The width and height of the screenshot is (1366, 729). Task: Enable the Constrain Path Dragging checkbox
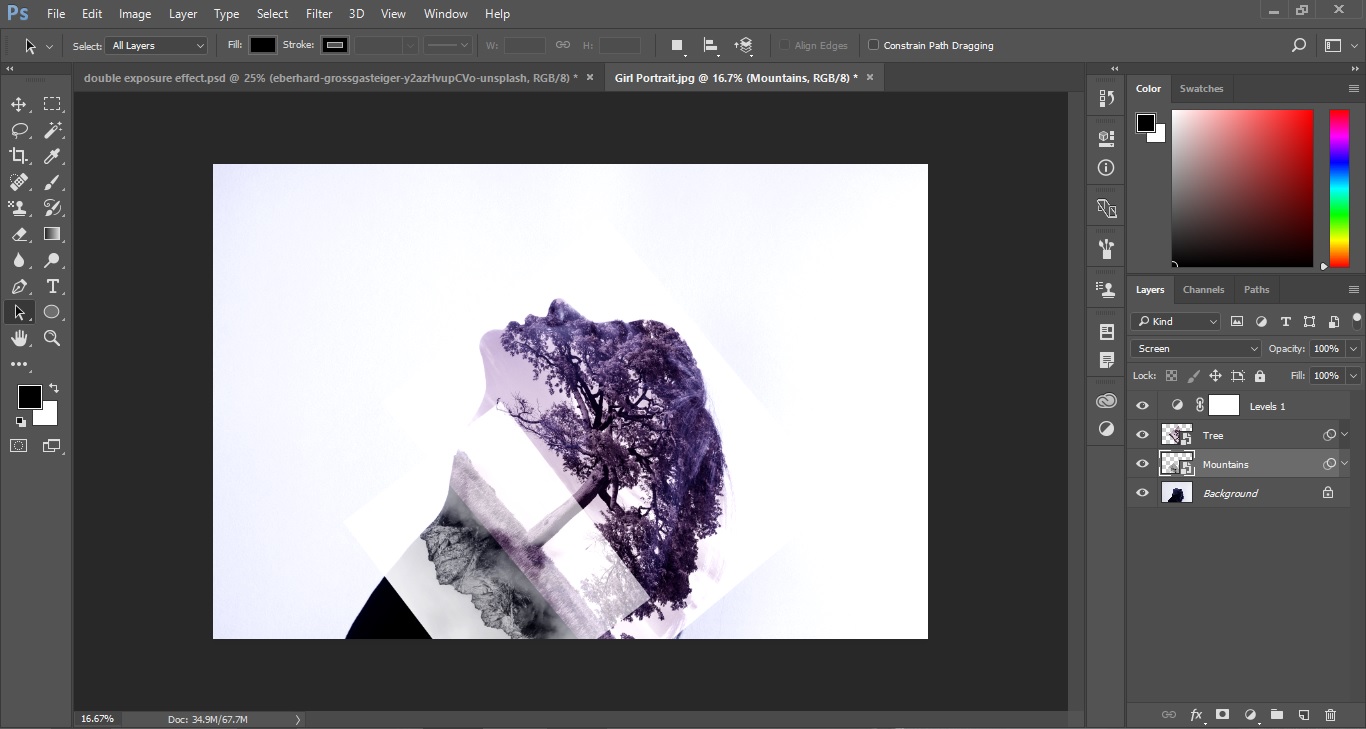point(875,45)
